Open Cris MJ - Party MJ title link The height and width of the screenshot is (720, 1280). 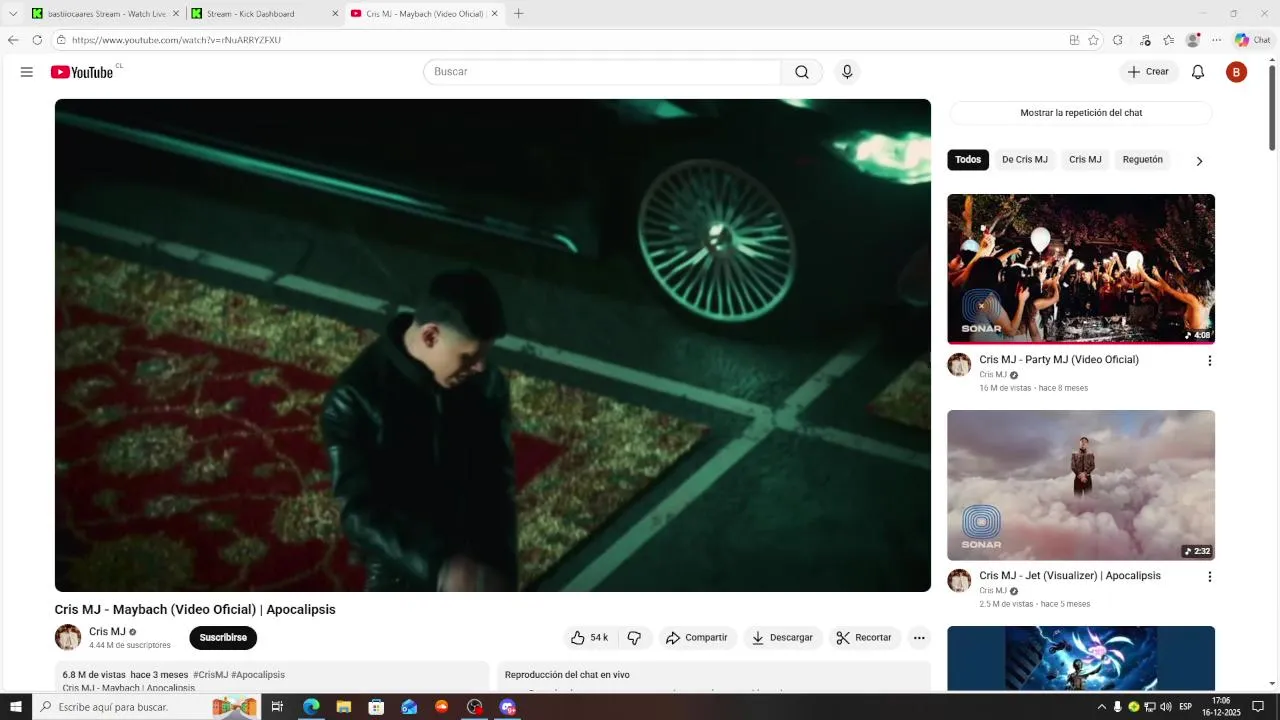[x=1059, y=360]
